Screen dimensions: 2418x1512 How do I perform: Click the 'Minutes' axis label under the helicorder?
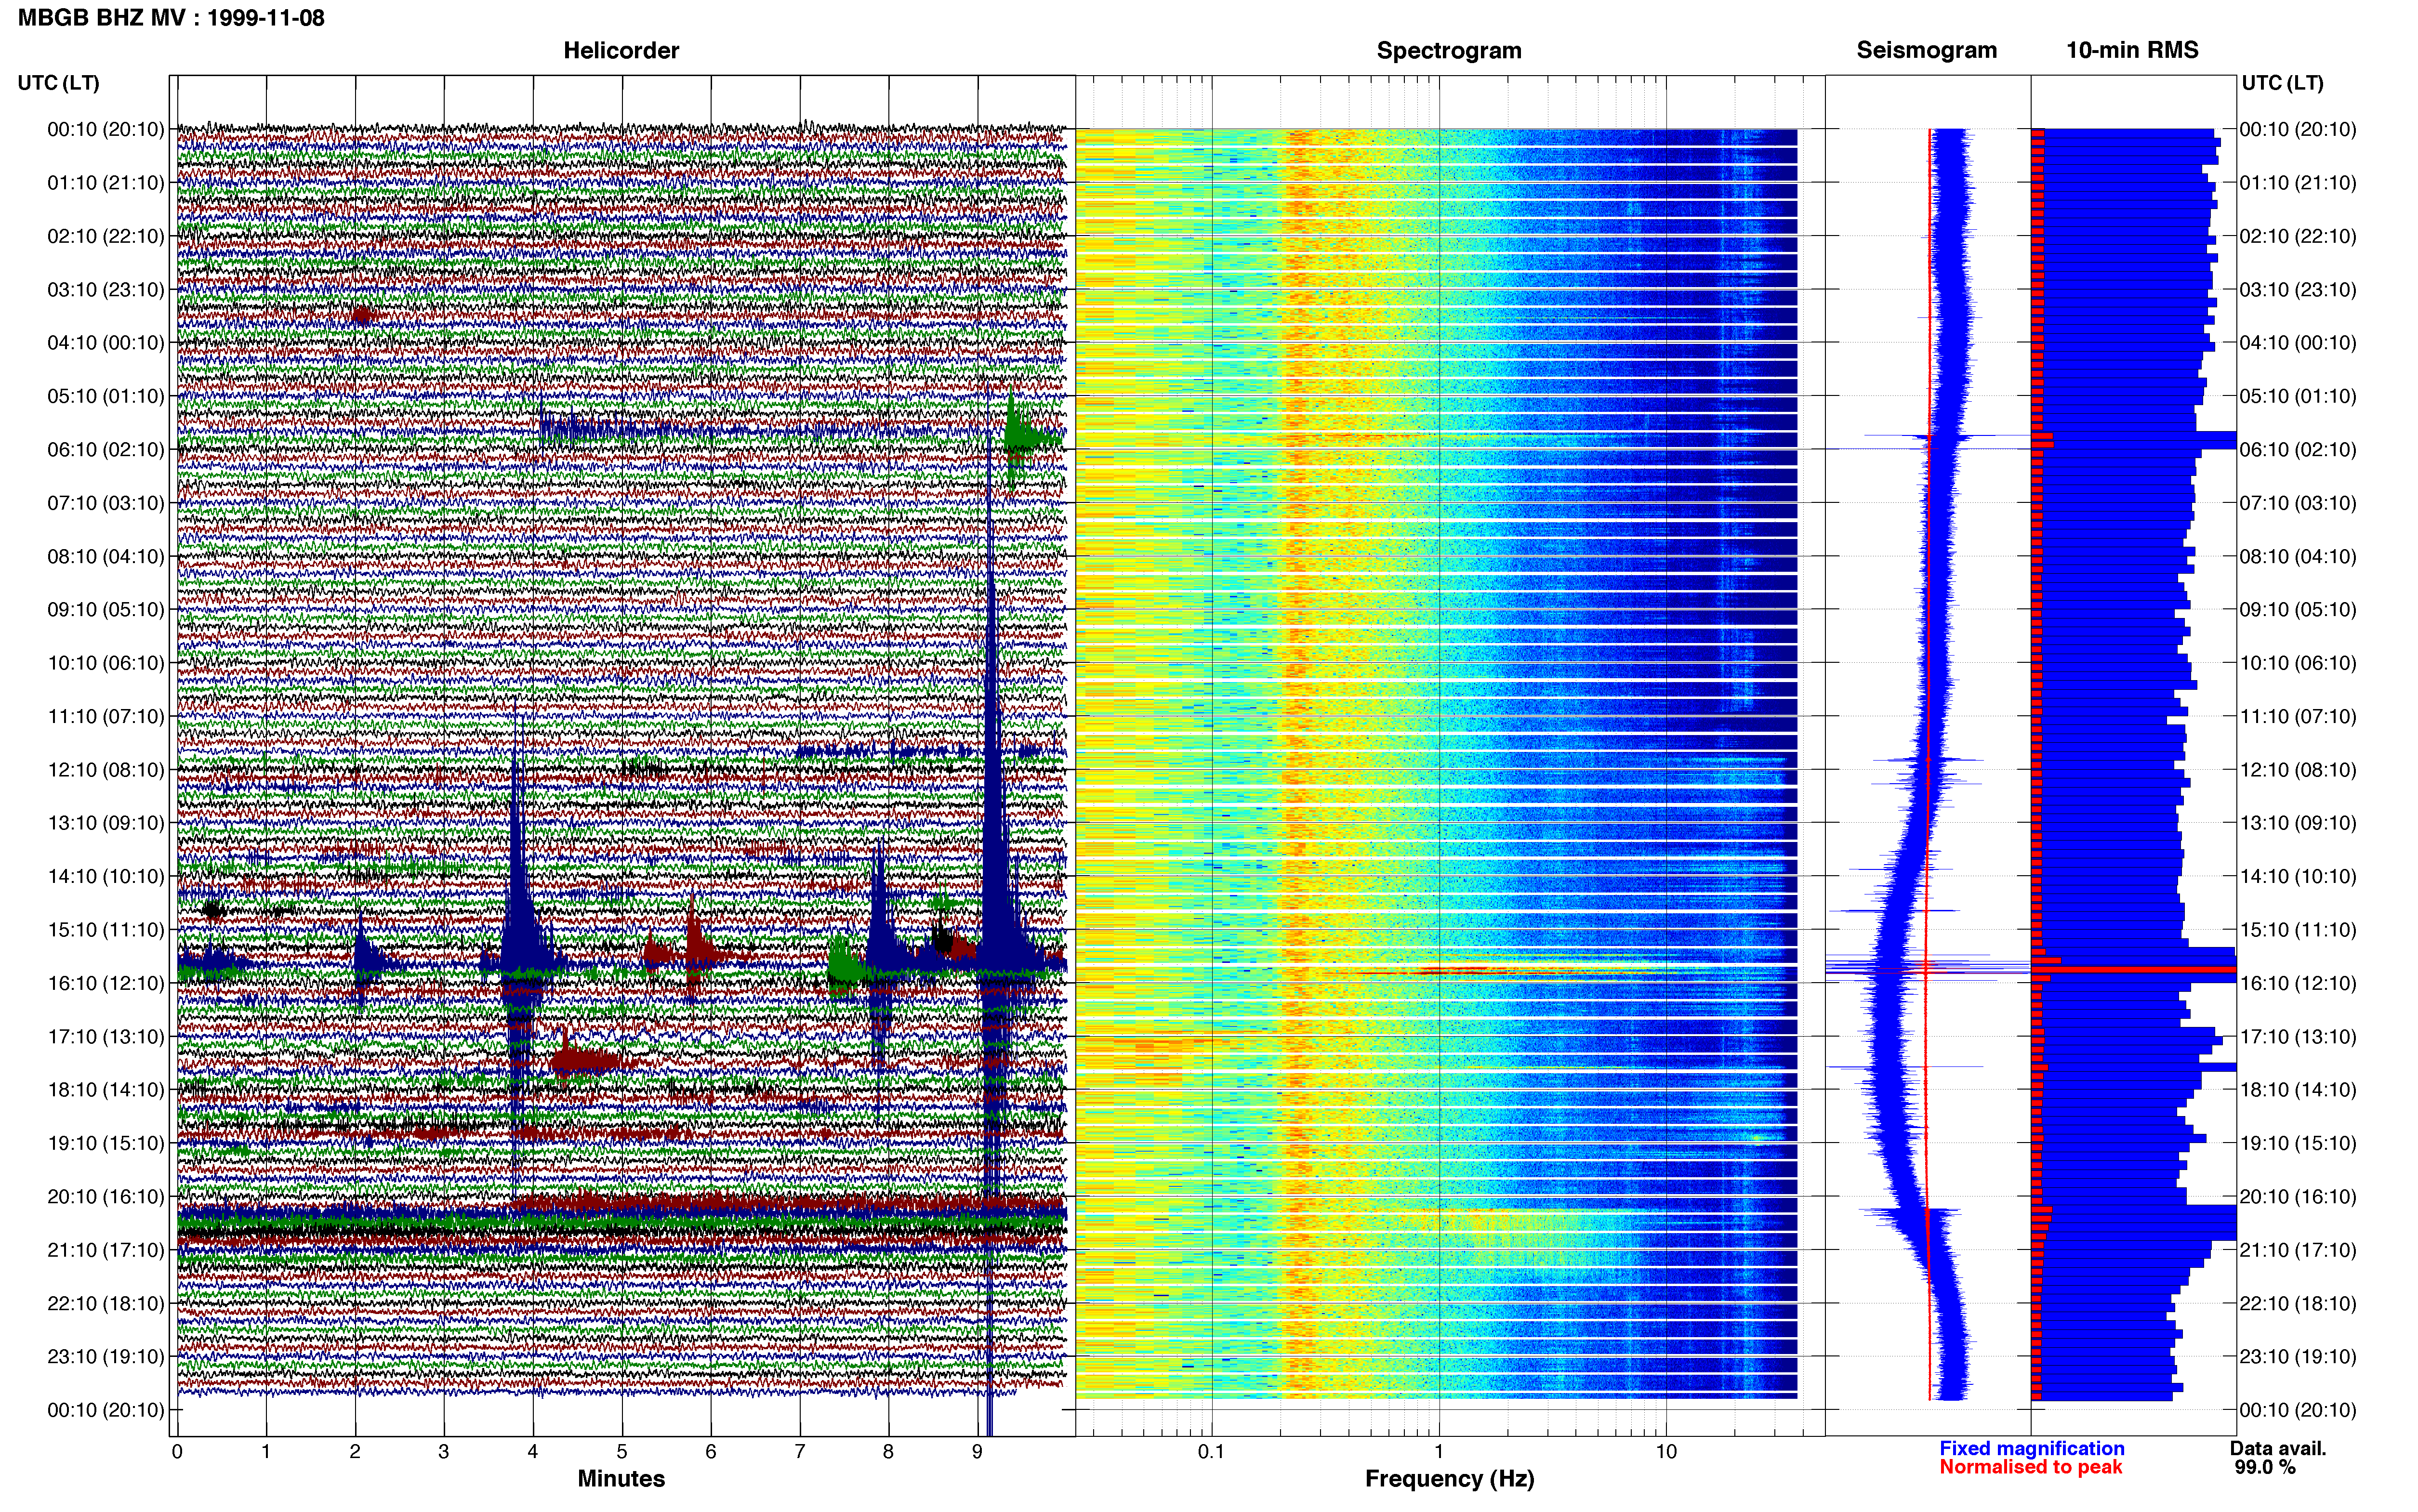621,1479
